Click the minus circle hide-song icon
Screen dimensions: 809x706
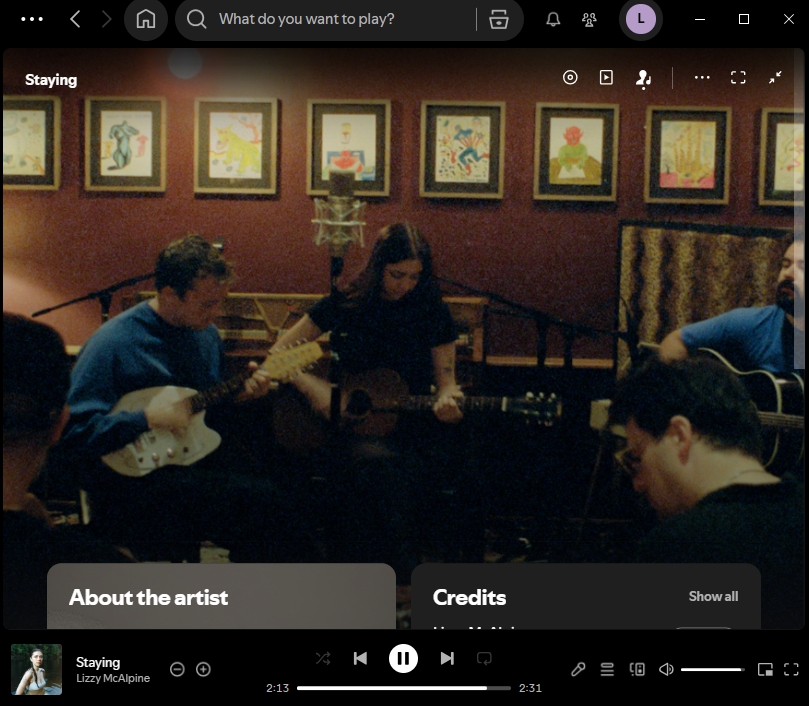[x=177, y=669]
